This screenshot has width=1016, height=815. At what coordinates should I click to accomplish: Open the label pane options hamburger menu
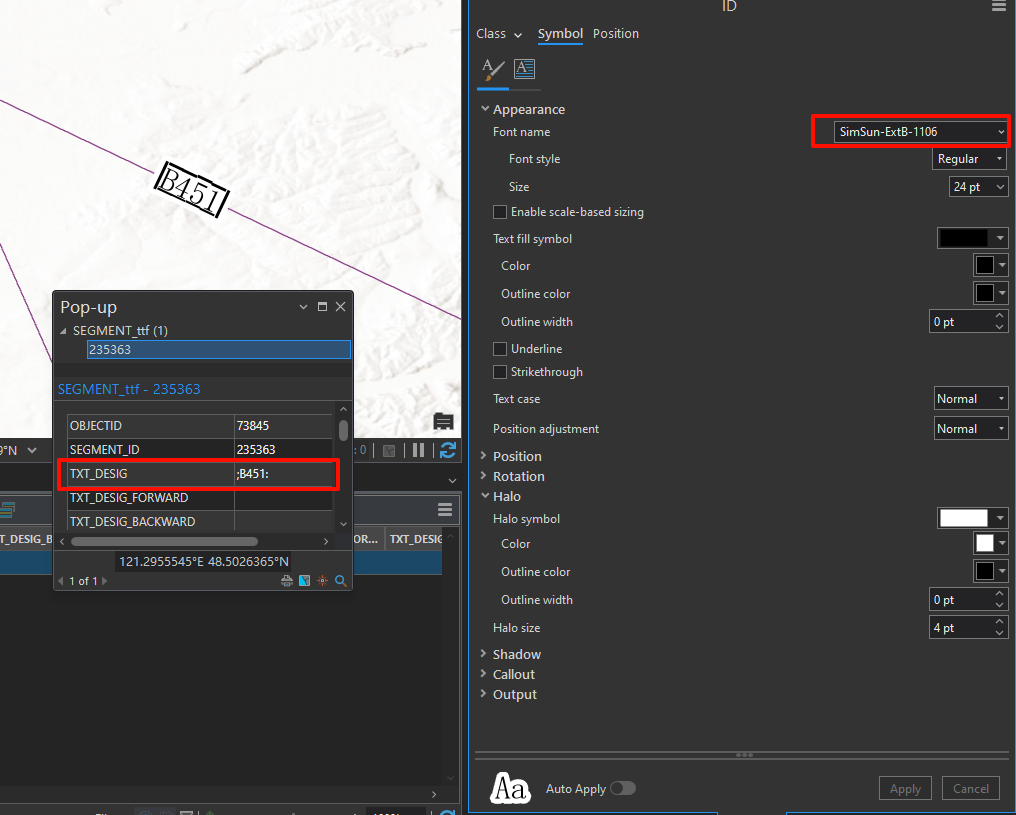(x=997, y=7)
